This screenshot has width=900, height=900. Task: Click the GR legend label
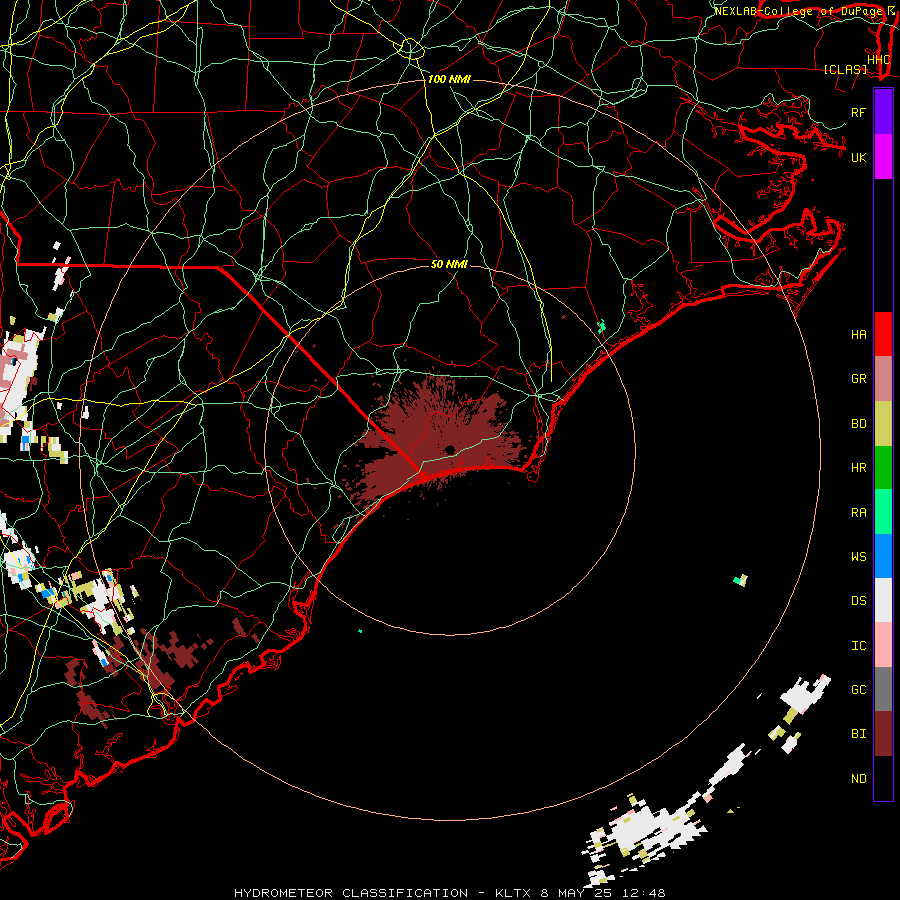[858, 379]
